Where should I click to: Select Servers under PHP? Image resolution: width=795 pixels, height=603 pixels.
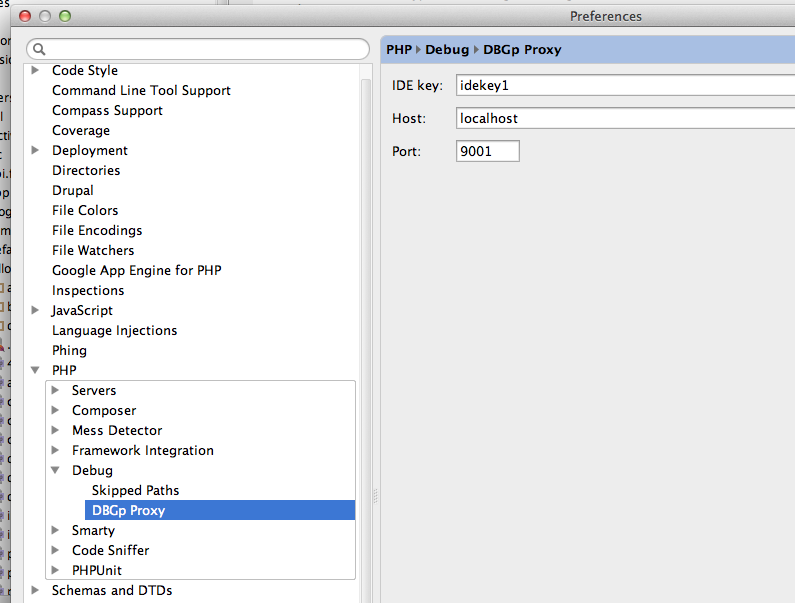pos(94,391)
